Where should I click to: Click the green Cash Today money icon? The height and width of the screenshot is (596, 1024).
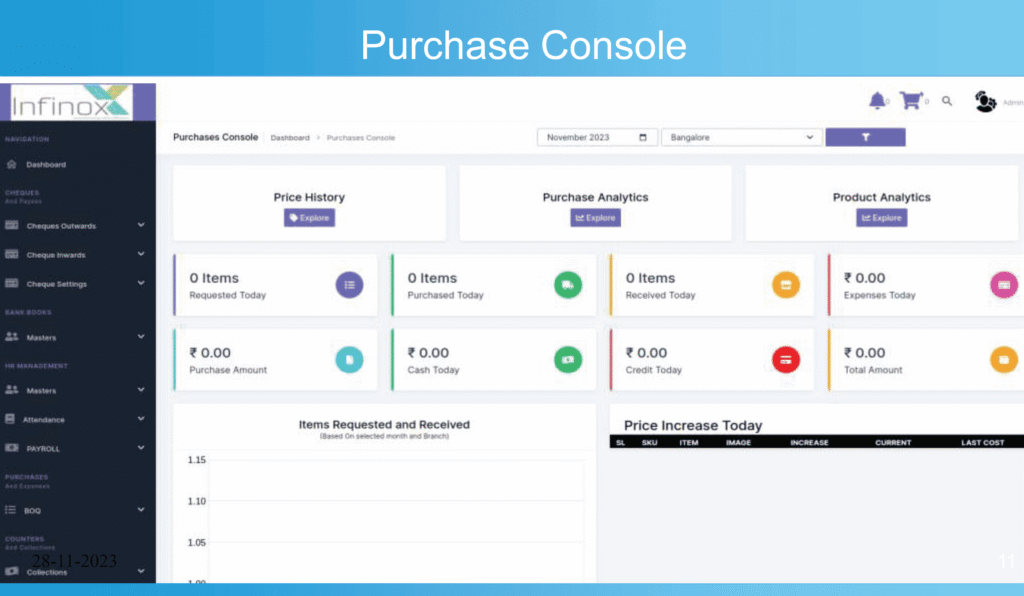(568, 359)
